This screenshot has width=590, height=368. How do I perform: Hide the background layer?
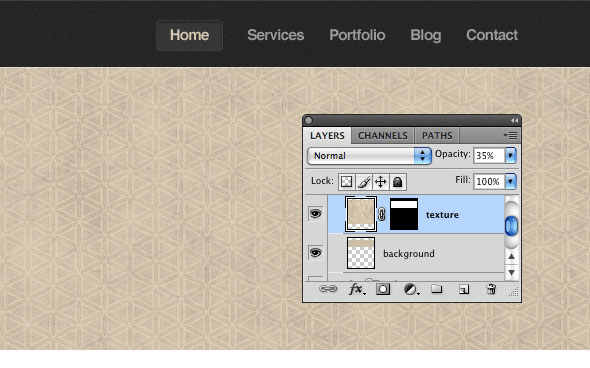(315, 252)
